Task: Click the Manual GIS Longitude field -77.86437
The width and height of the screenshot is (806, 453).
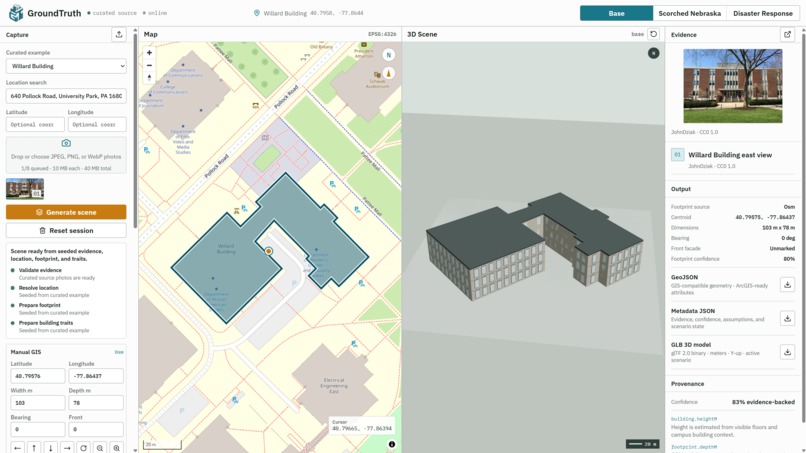Action: click(x=96, y=376)
